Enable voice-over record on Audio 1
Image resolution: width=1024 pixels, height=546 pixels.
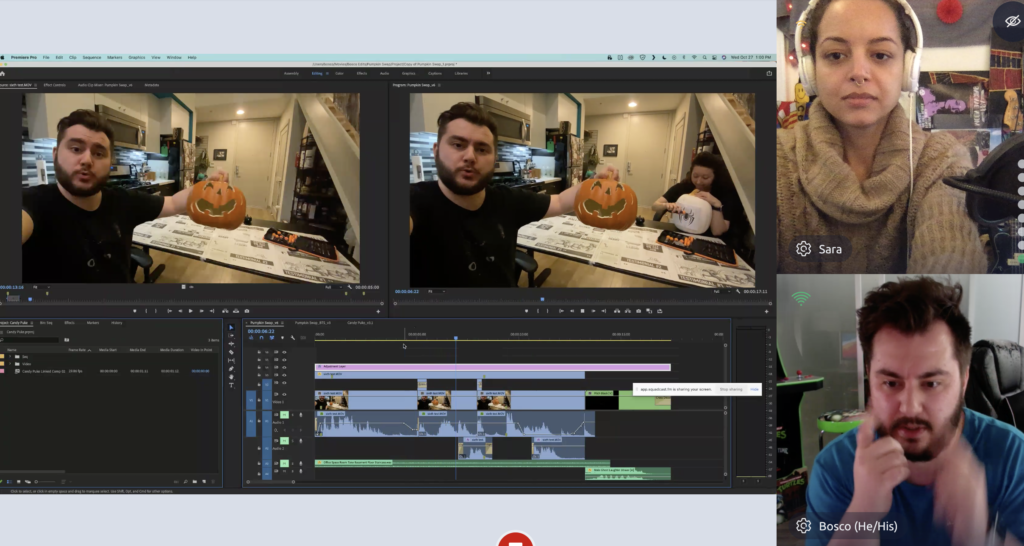300,415
